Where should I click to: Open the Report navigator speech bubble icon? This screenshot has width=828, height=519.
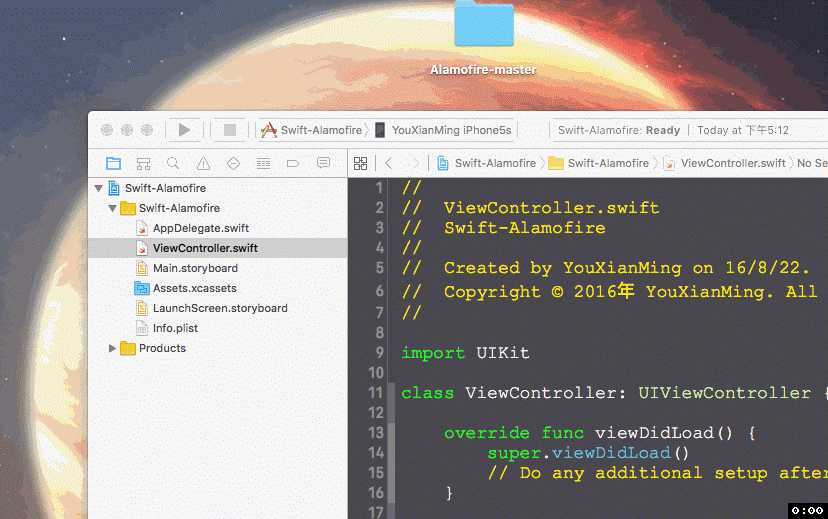point(323,163)
